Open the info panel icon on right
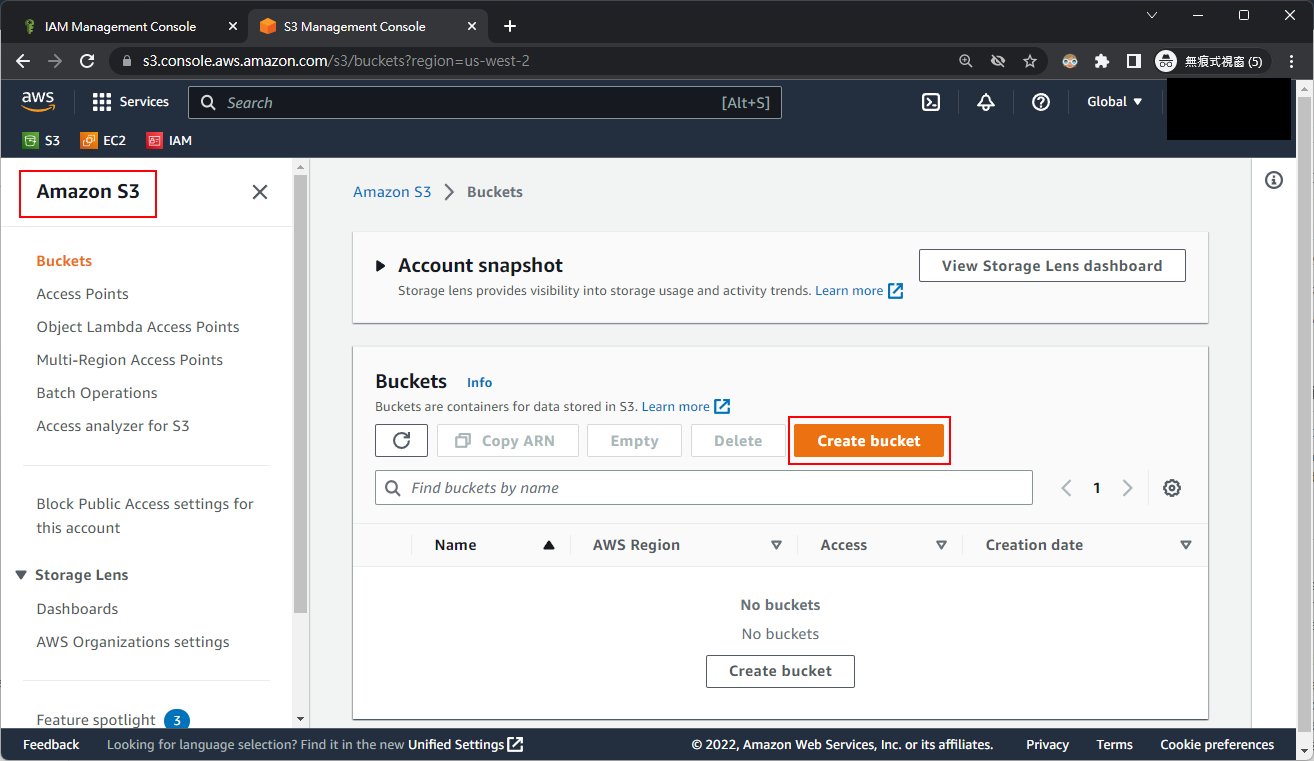1314x761 pixels. (1274, 180)
